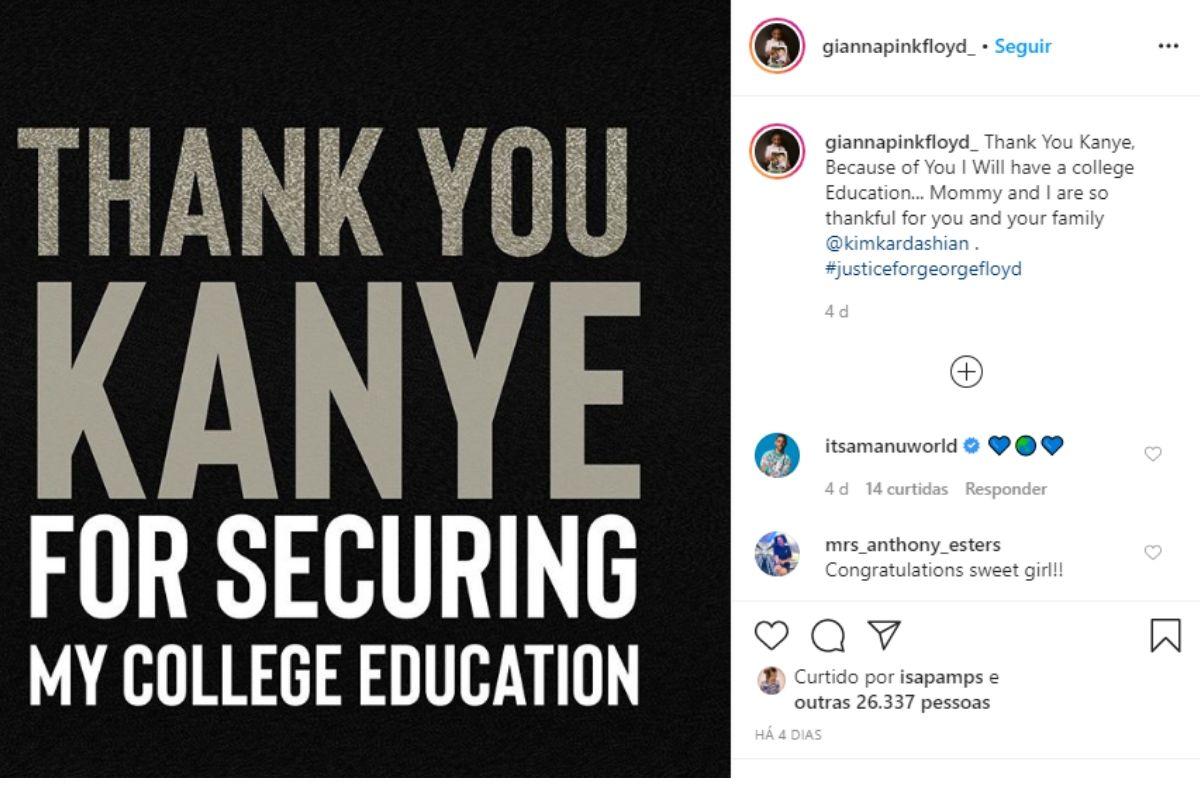Open the #justiceforgeorgefloyd hashtag
Screen dimensions: 1200x800
pyautogui.click(x=923, y=269)
